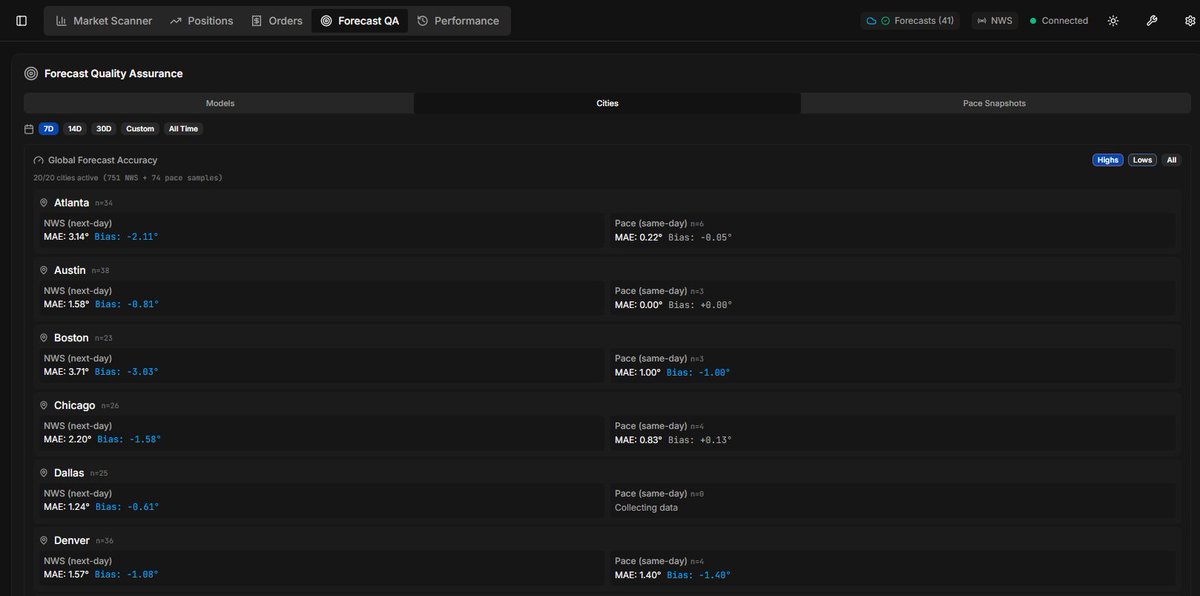Screen dimensions: 1200x596
Task: Click the location pin beside Chicago
Action: point(44,406)
